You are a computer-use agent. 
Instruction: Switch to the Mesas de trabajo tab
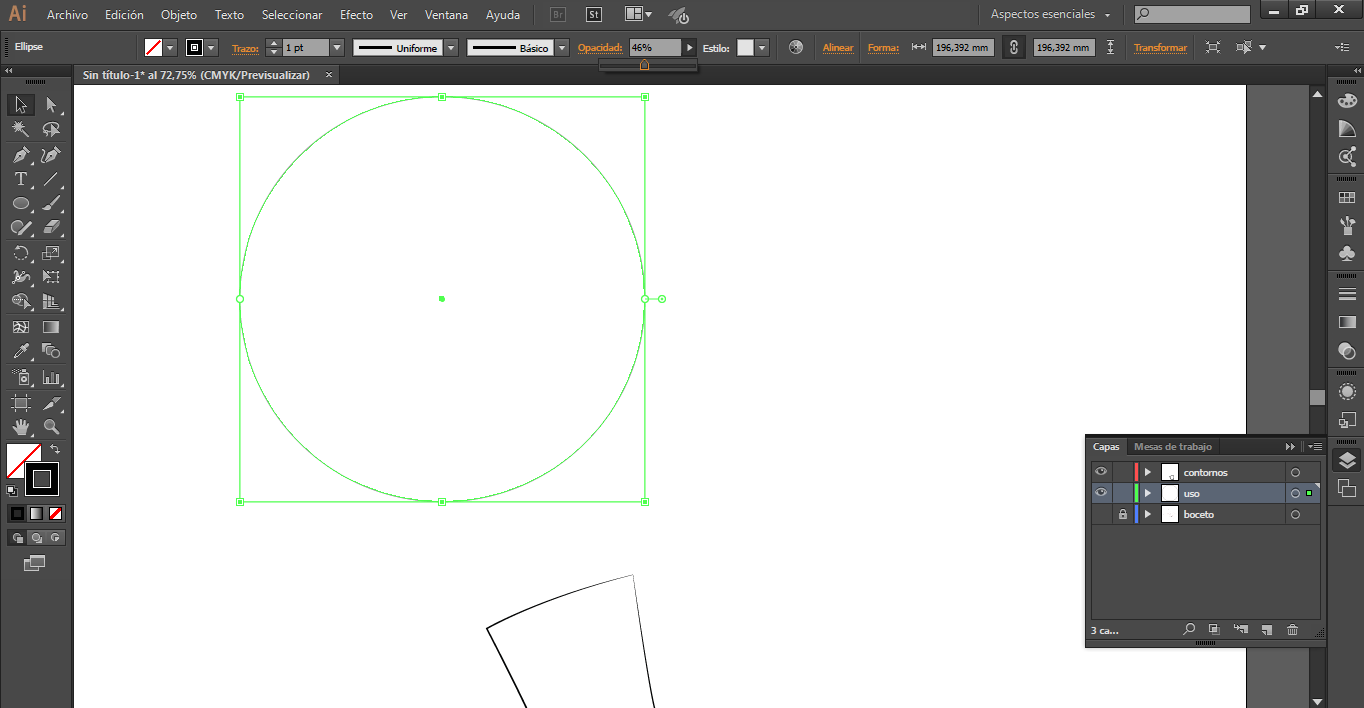pyautogui.click(x=1172, y=447)
